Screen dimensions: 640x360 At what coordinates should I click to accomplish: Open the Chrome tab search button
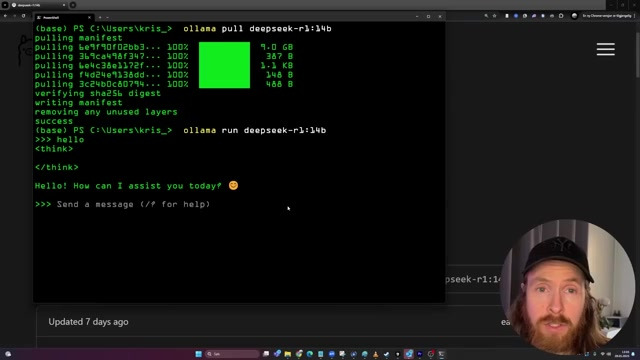[x=5, y=5]
